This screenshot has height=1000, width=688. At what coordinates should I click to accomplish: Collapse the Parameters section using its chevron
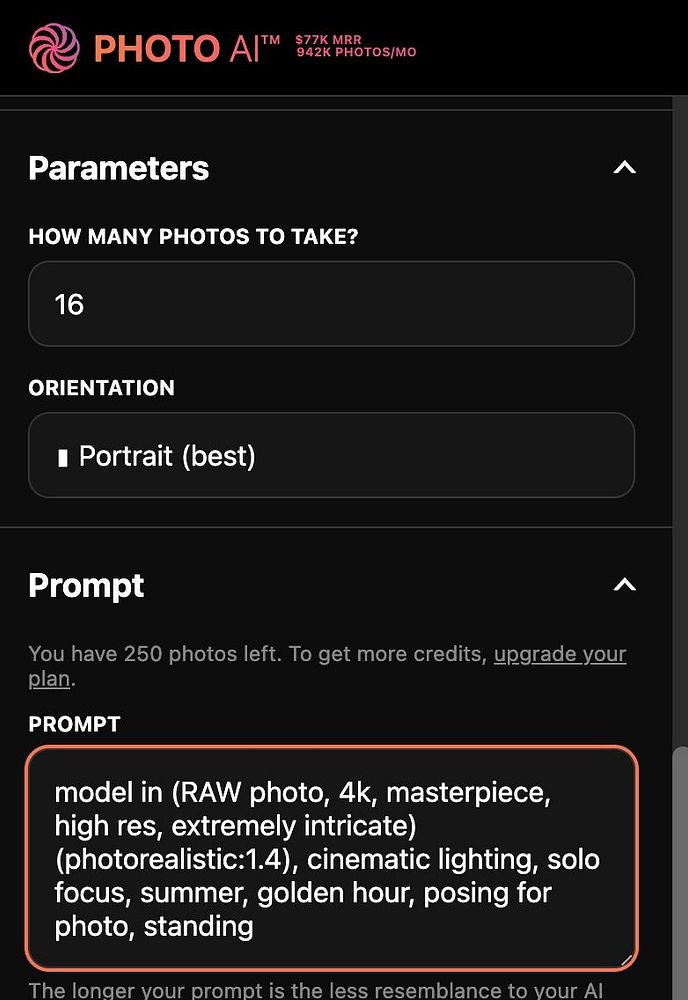pyautogui.click(x=624, y=168)
